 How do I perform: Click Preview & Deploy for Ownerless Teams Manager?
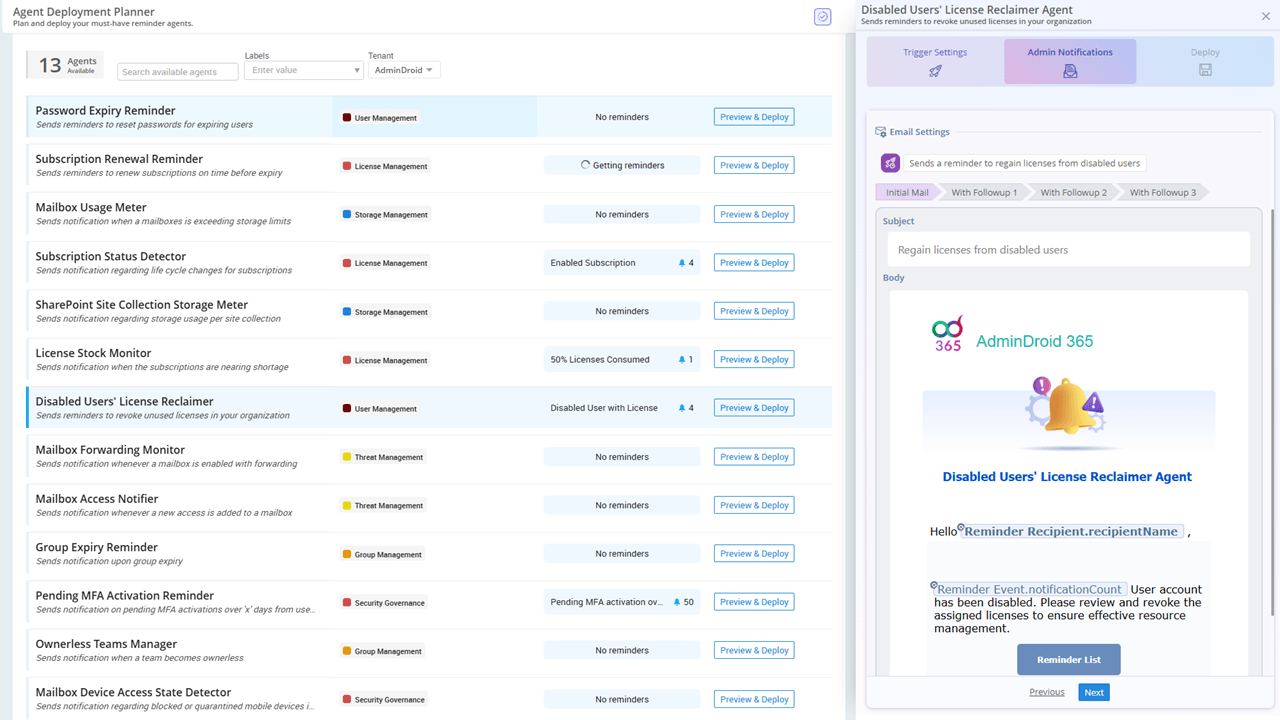[754, 651]
